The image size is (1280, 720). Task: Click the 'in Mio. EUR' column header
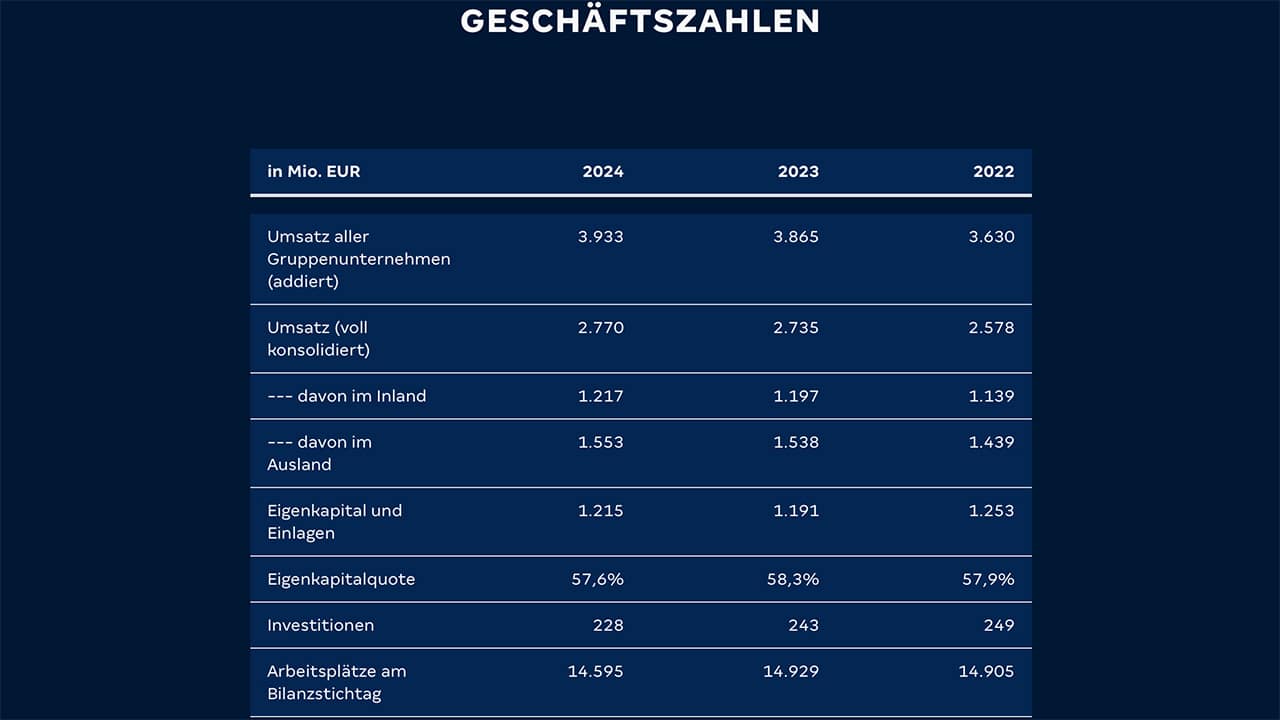(313, 171)
